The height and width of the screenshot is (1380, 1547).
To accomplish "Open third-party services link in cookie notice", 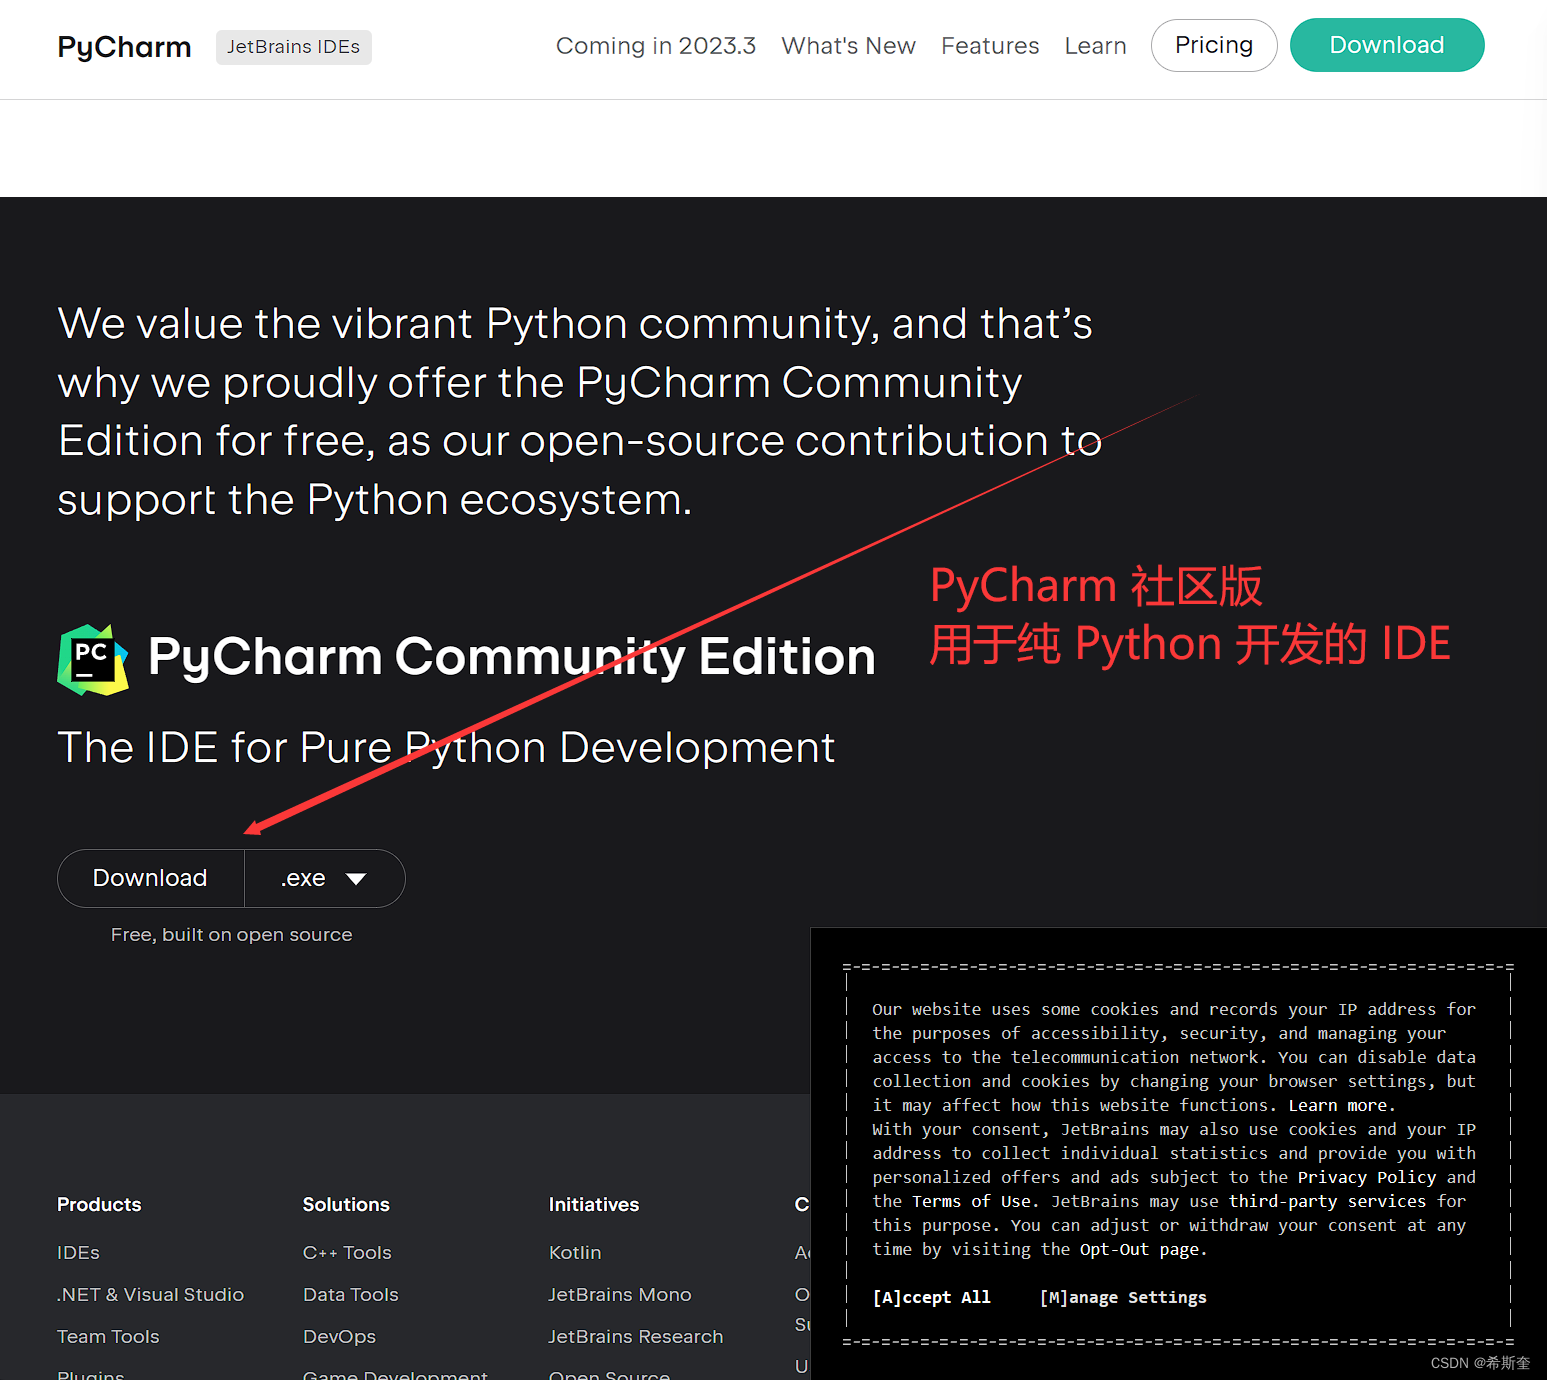I will pyautogui.click(x=1327, y=1201).
